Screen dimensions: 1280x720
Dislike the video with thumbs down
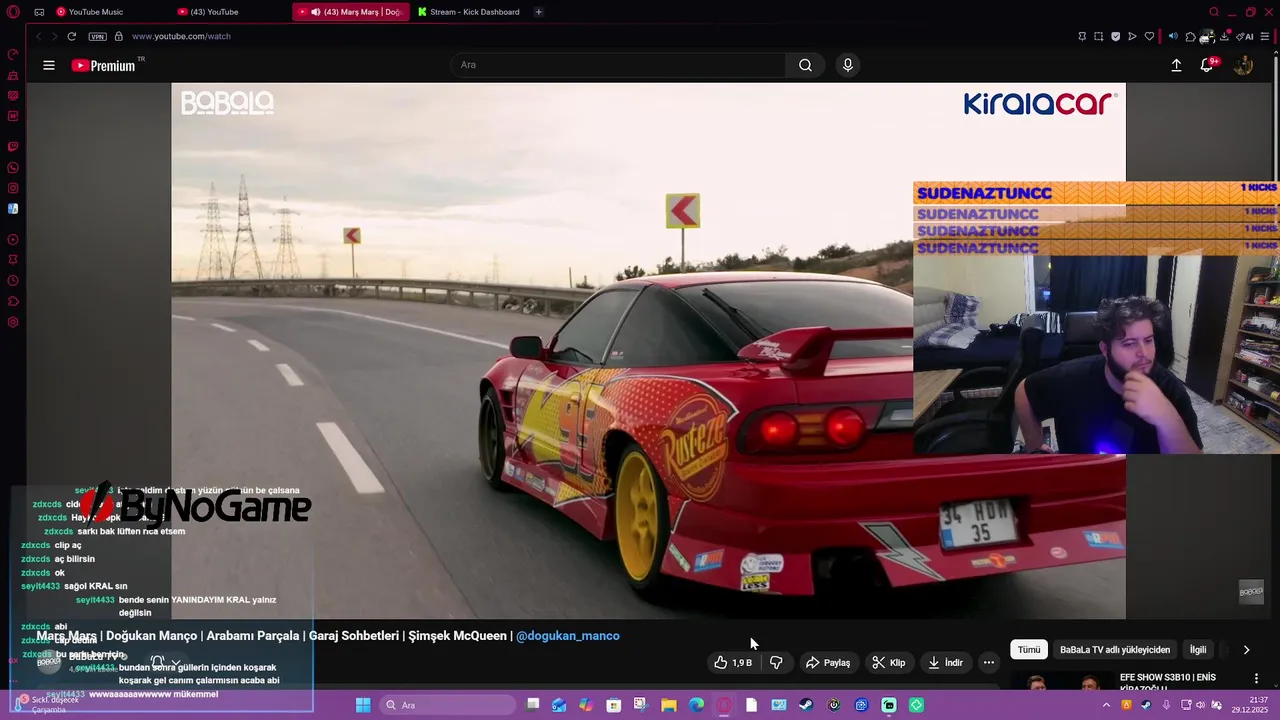tap(776, 662)
